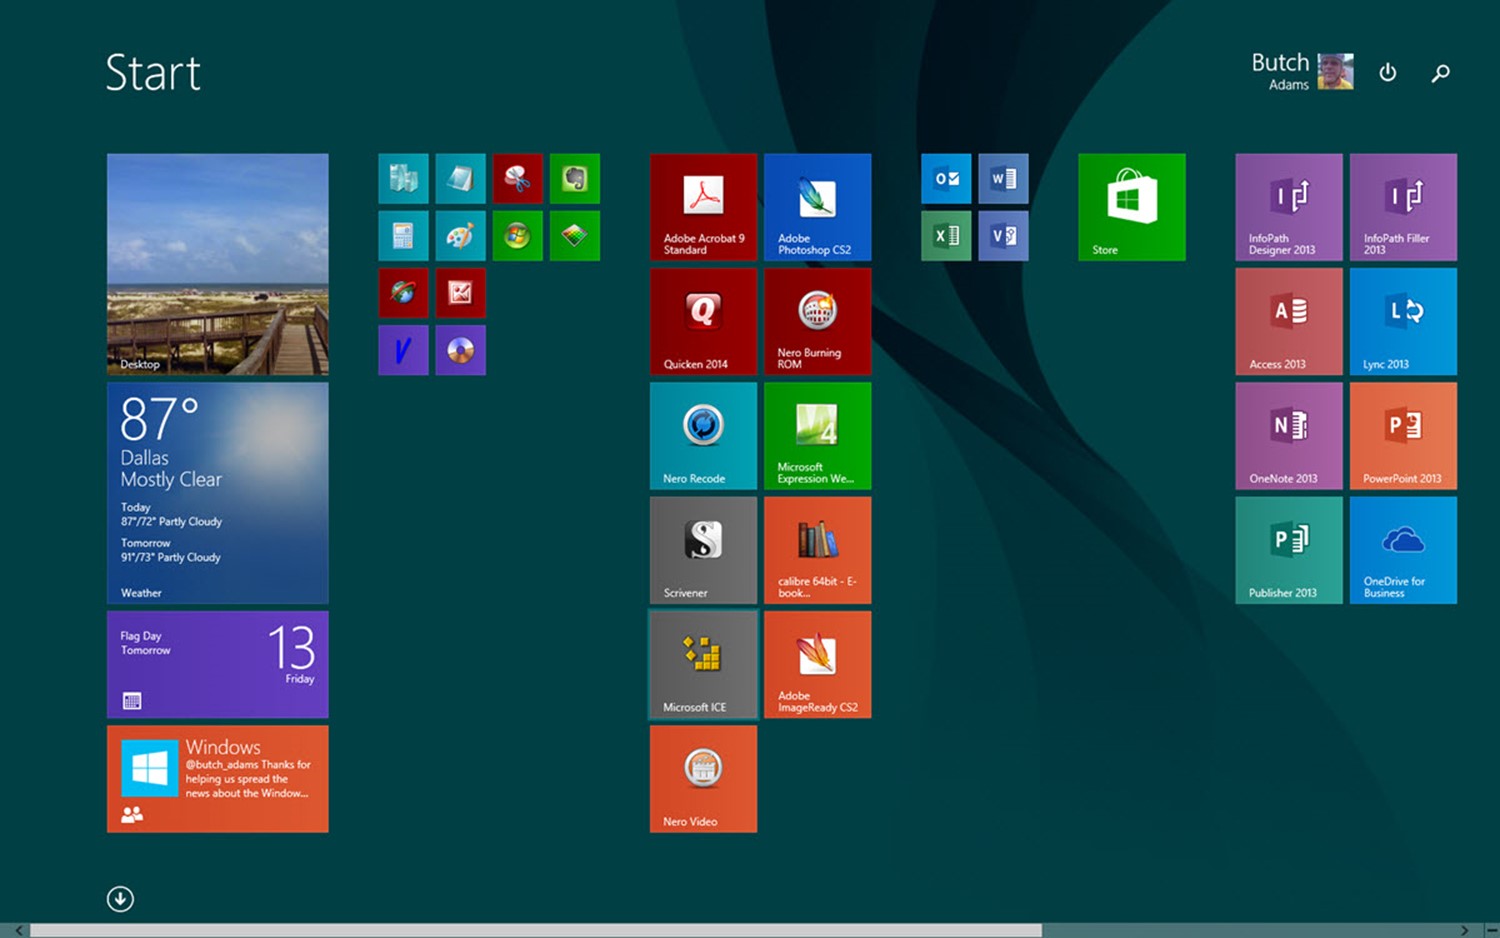Open InfoPath Filler 2013 tile
The height and width of the screenshot is (938, 1500).
tap(1403, 207)
